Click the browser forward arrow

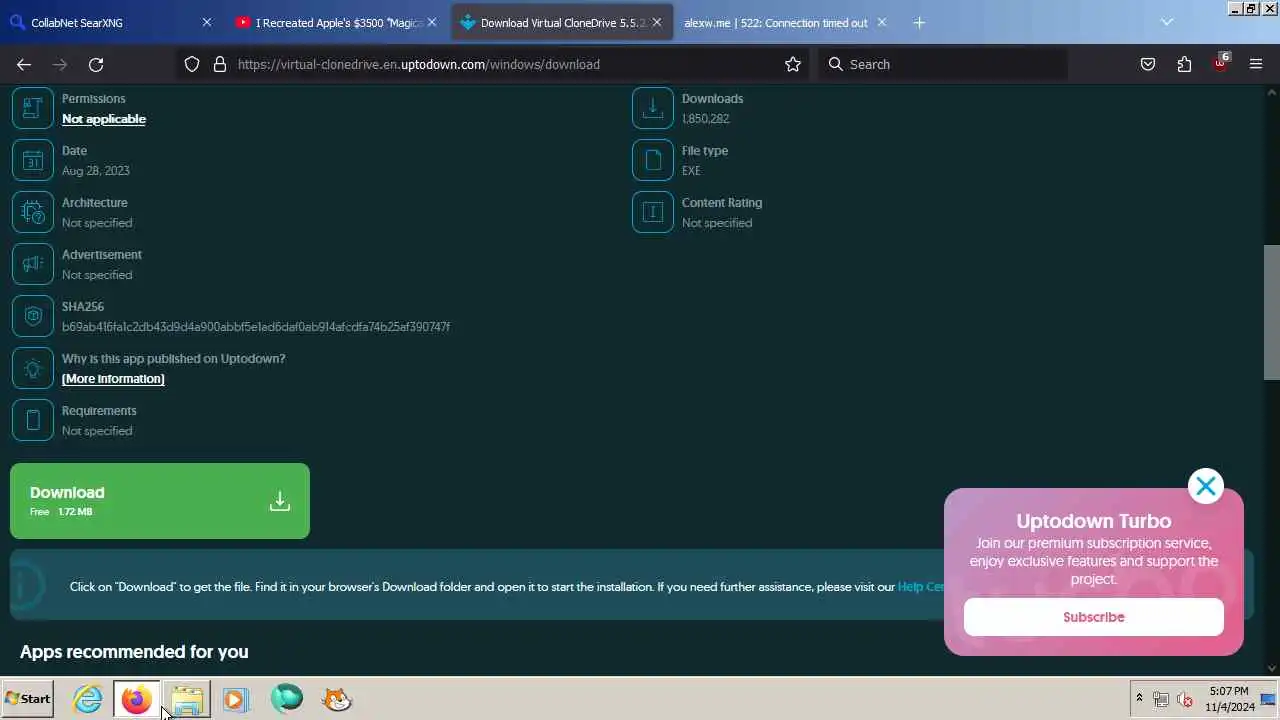60,64
